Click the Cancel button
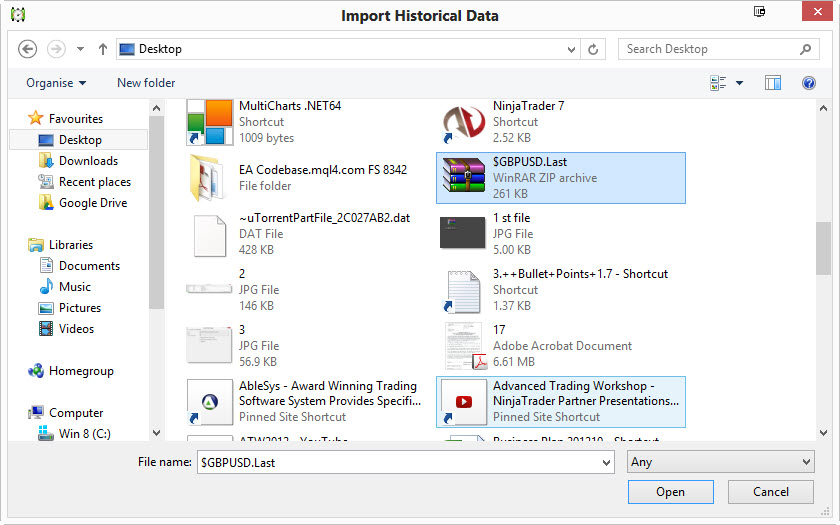Viewport: 840px width, 525px height. 770,492
